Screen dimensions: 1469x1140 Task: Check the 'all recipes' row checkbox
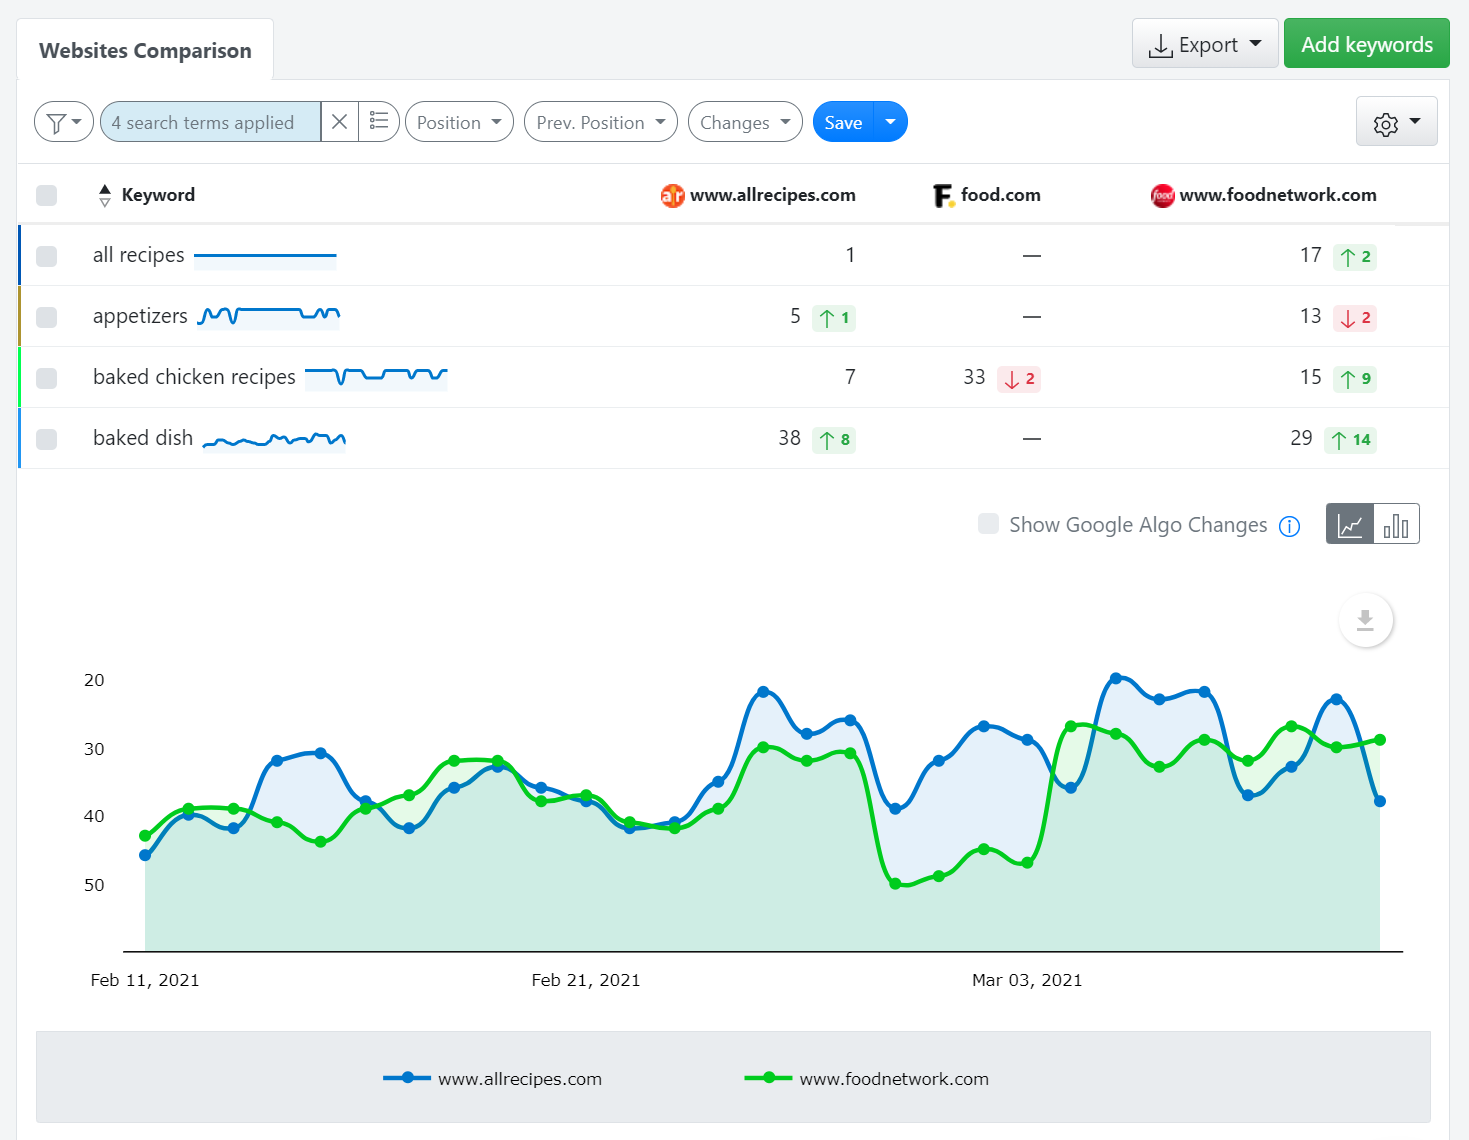pos(46,256)
